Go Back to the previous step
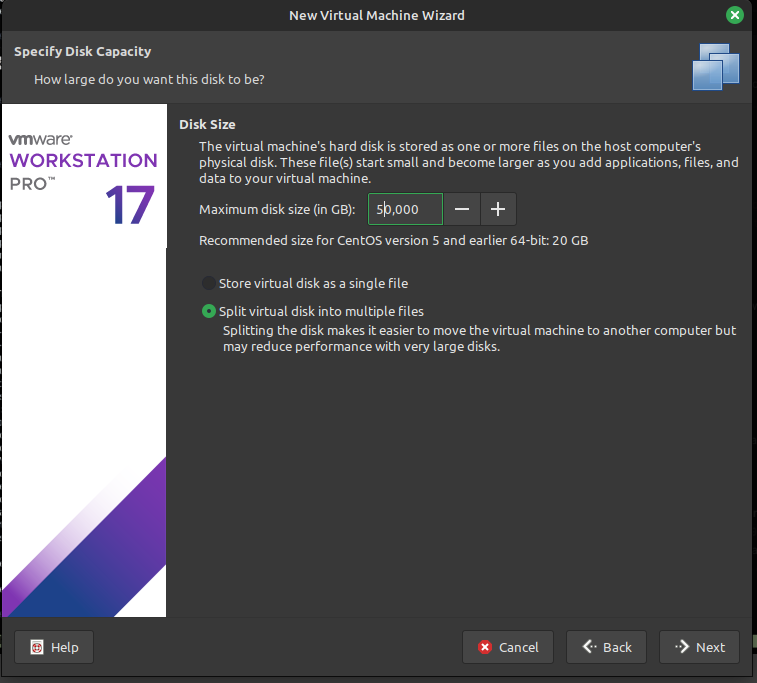The image size is (757, 683). (606, 647)
